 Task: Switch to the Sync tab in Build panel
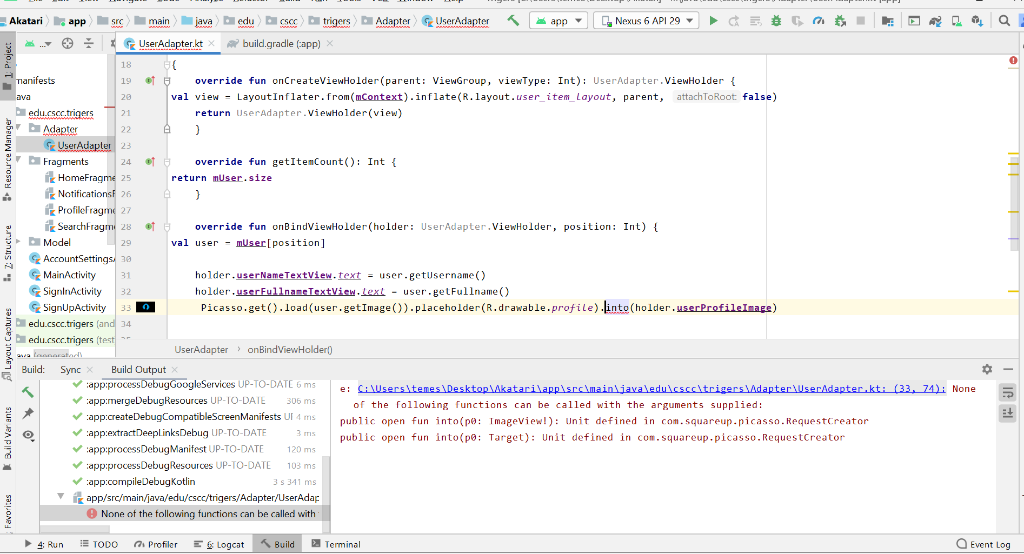coord(71,369)
